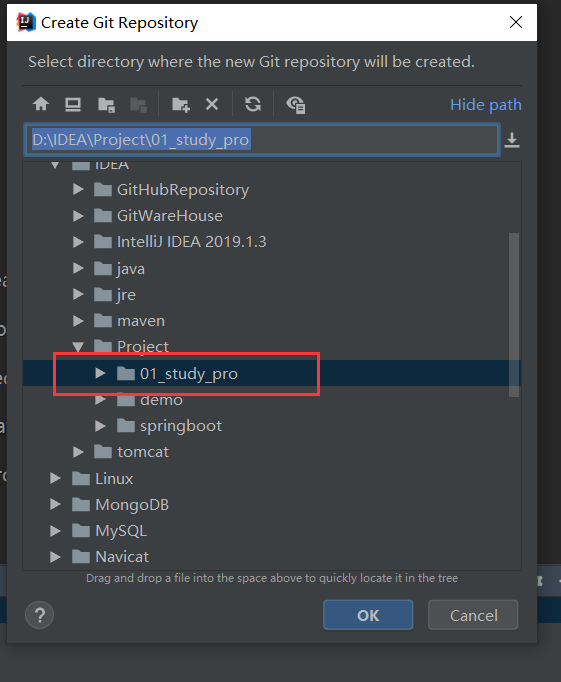The image size is (561, 682).
Task: Expand the GitHubRepository folder
Action: tap(78, 189)
